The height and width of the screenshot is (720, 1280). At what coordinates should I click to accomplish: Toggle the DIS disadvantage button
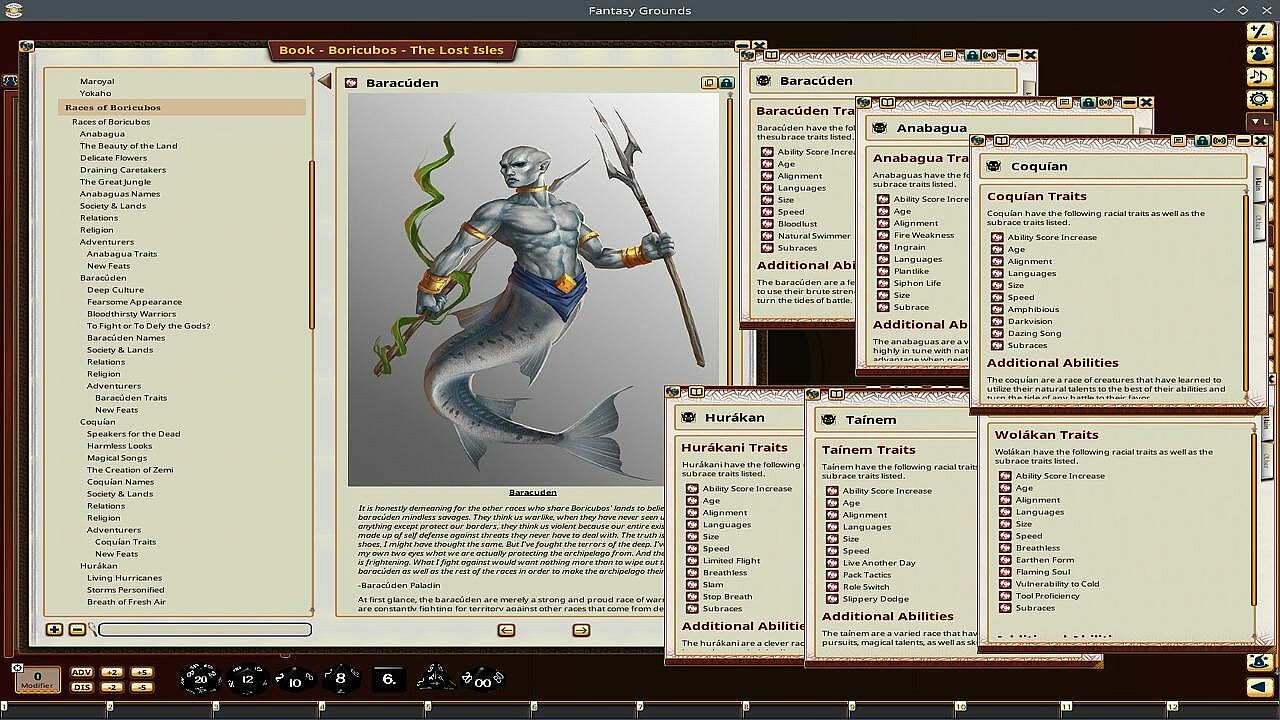click(82, 687)
